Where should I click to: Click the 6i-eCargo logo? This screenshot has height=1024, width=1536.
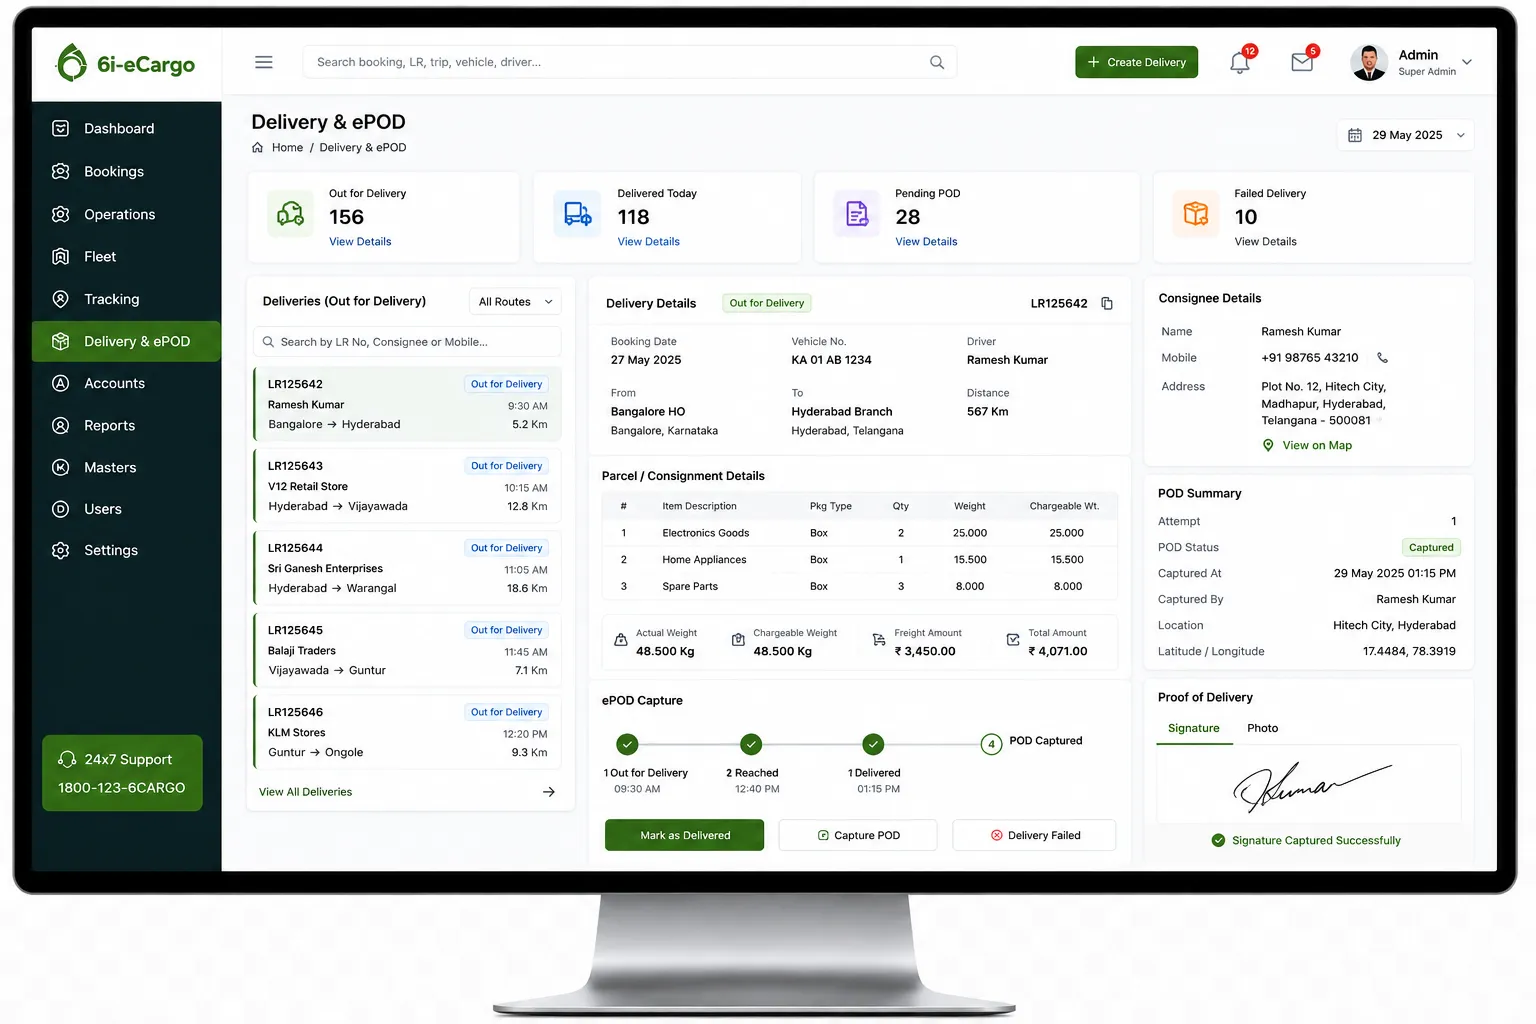tap(126, 64)
